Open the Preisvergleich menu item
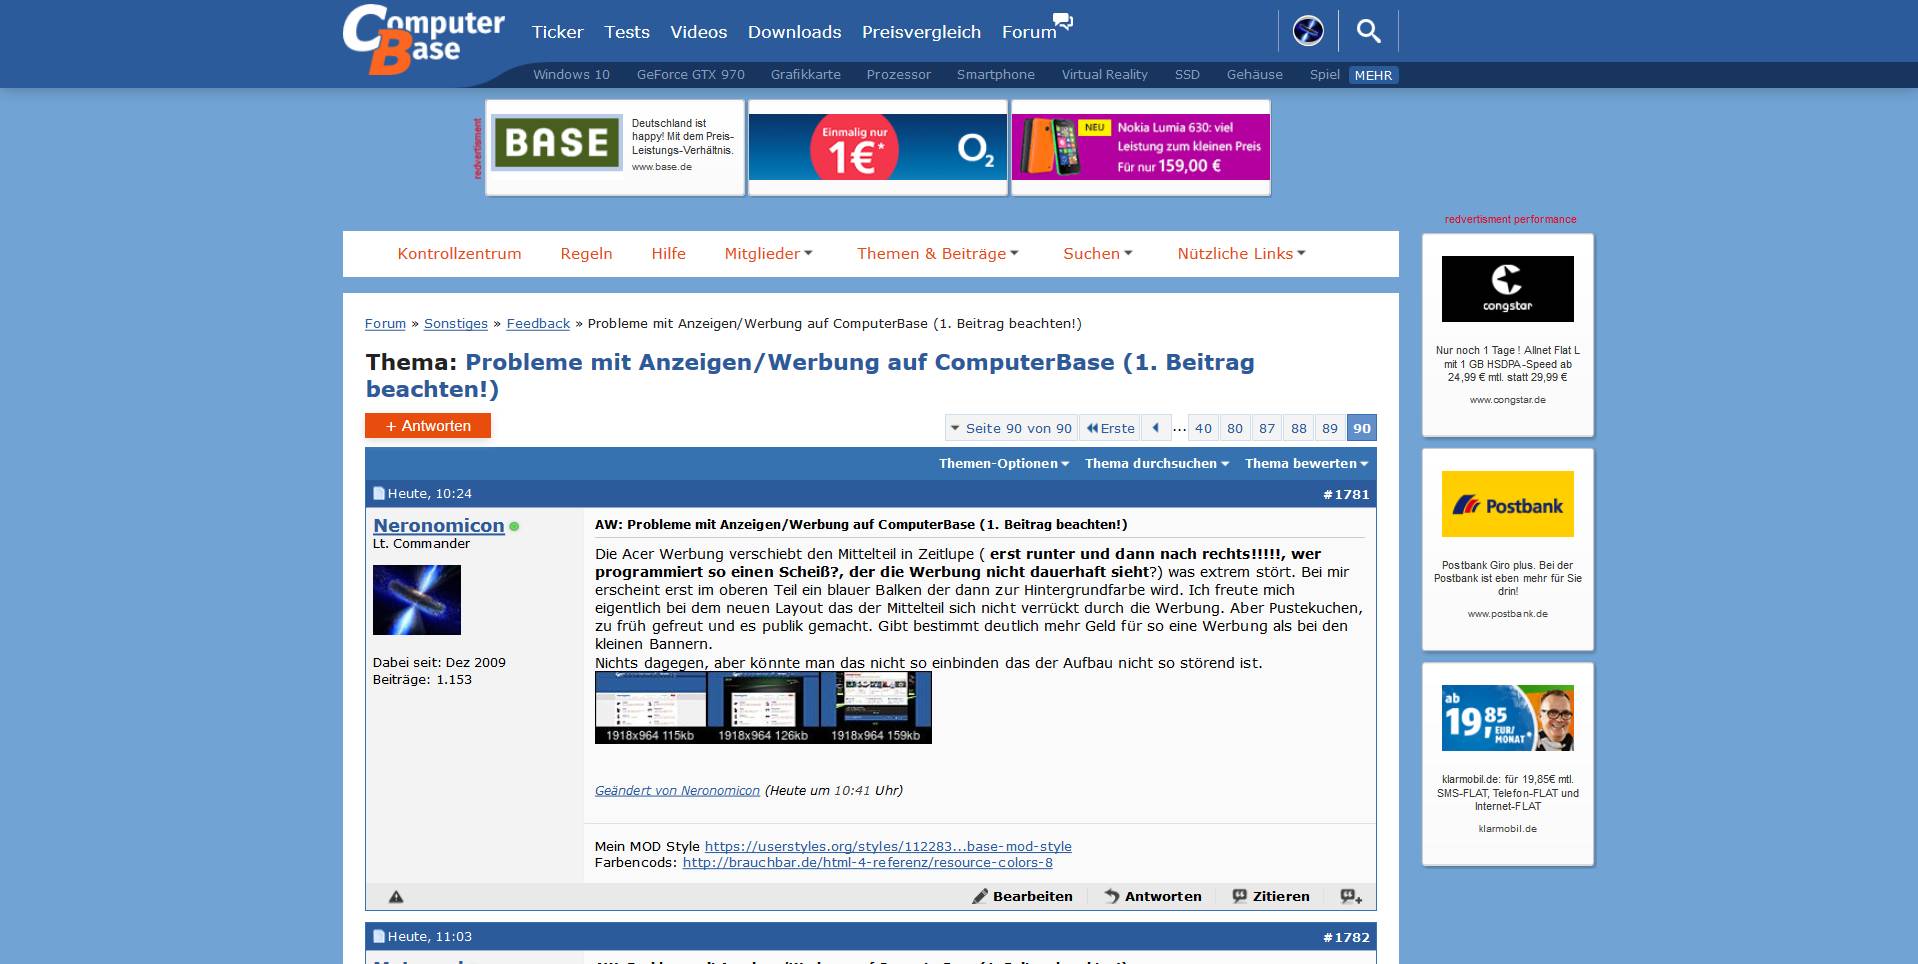The width and height of the screenshot is (1918, 964). tap(921, 32)
